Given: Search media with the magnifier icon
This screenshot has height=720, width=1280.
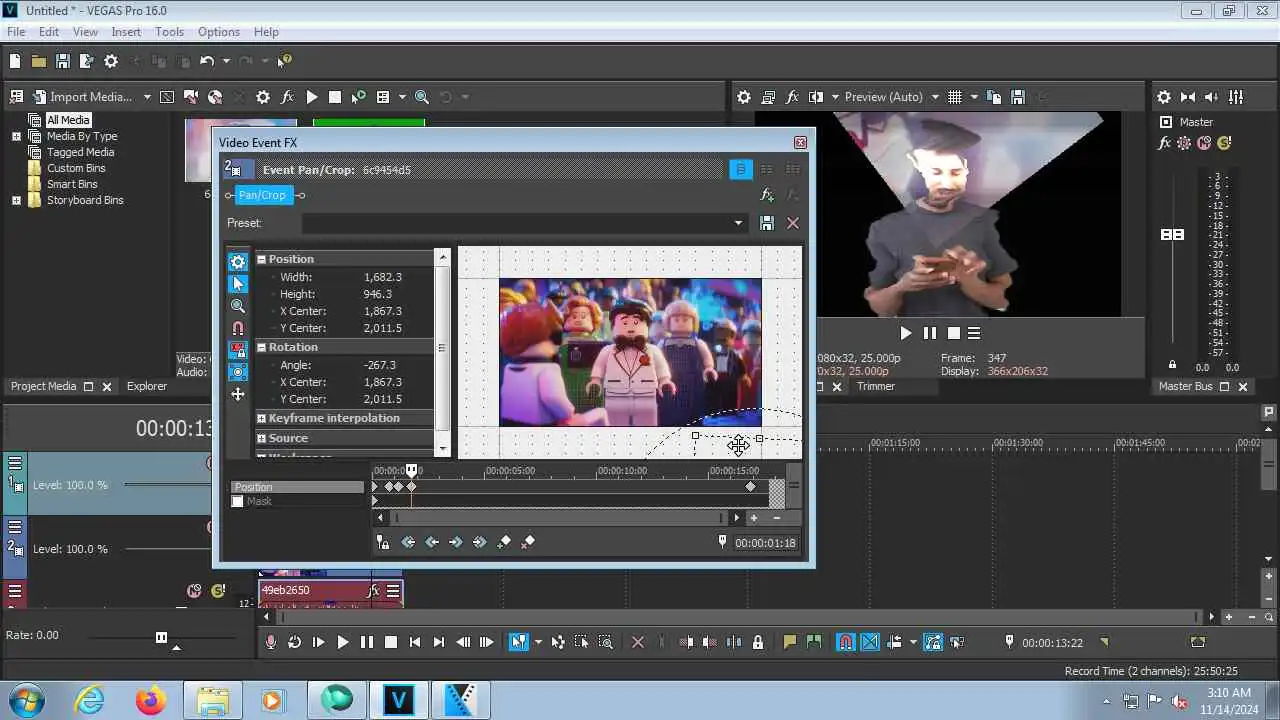Looking at the screenshot, I should click(421, 97).
